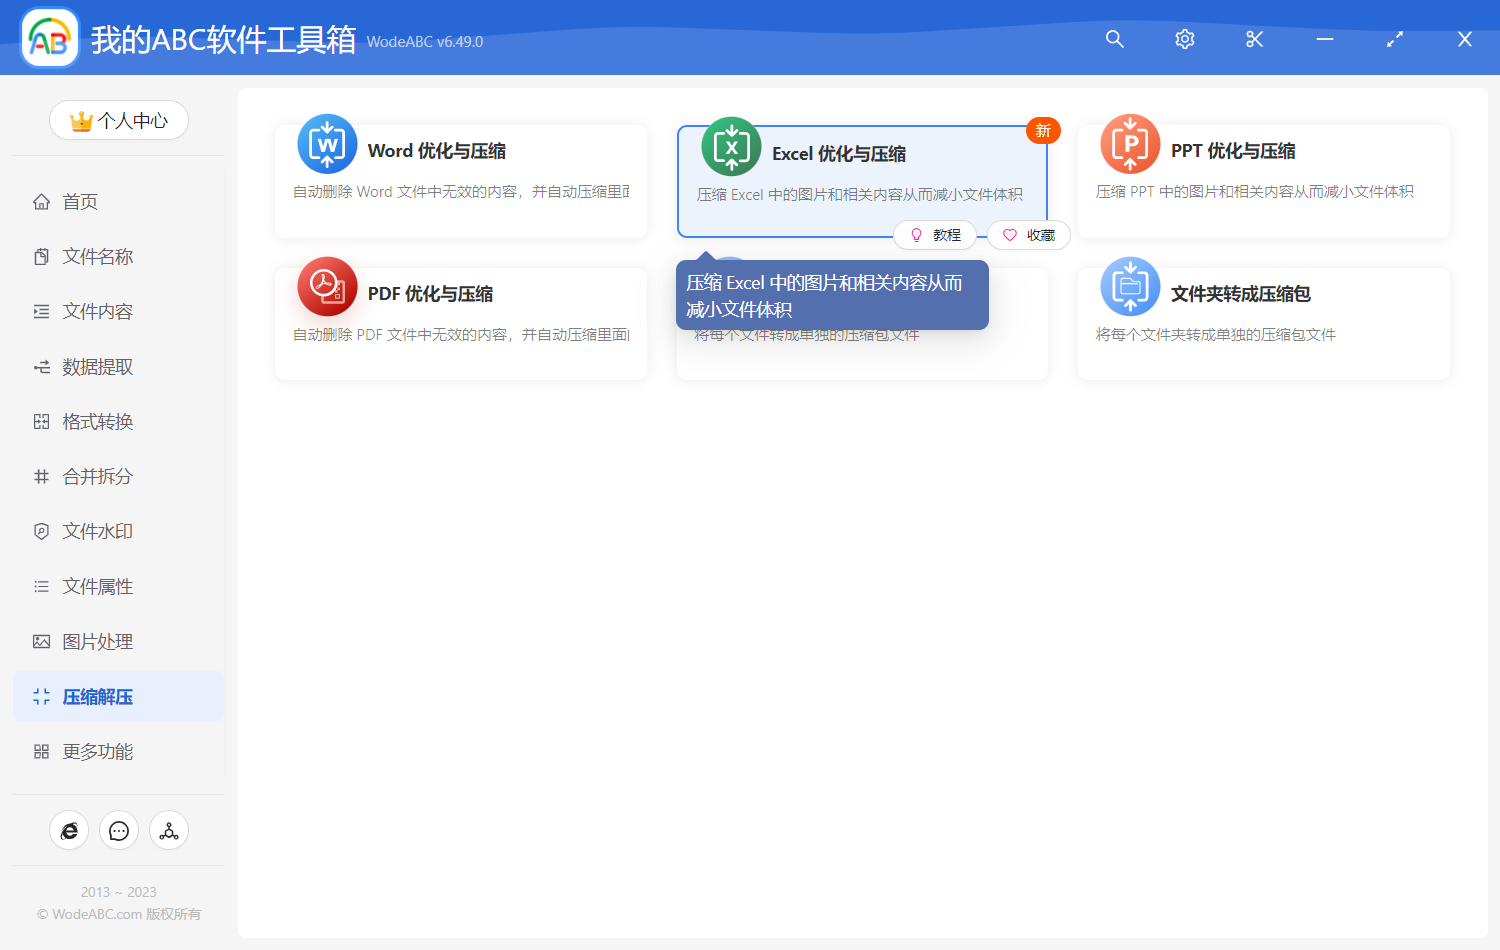Click the IE browser icon at sidebar bottom
The width and height of the screenshot is (1500, 950).
tap(69, 831)
